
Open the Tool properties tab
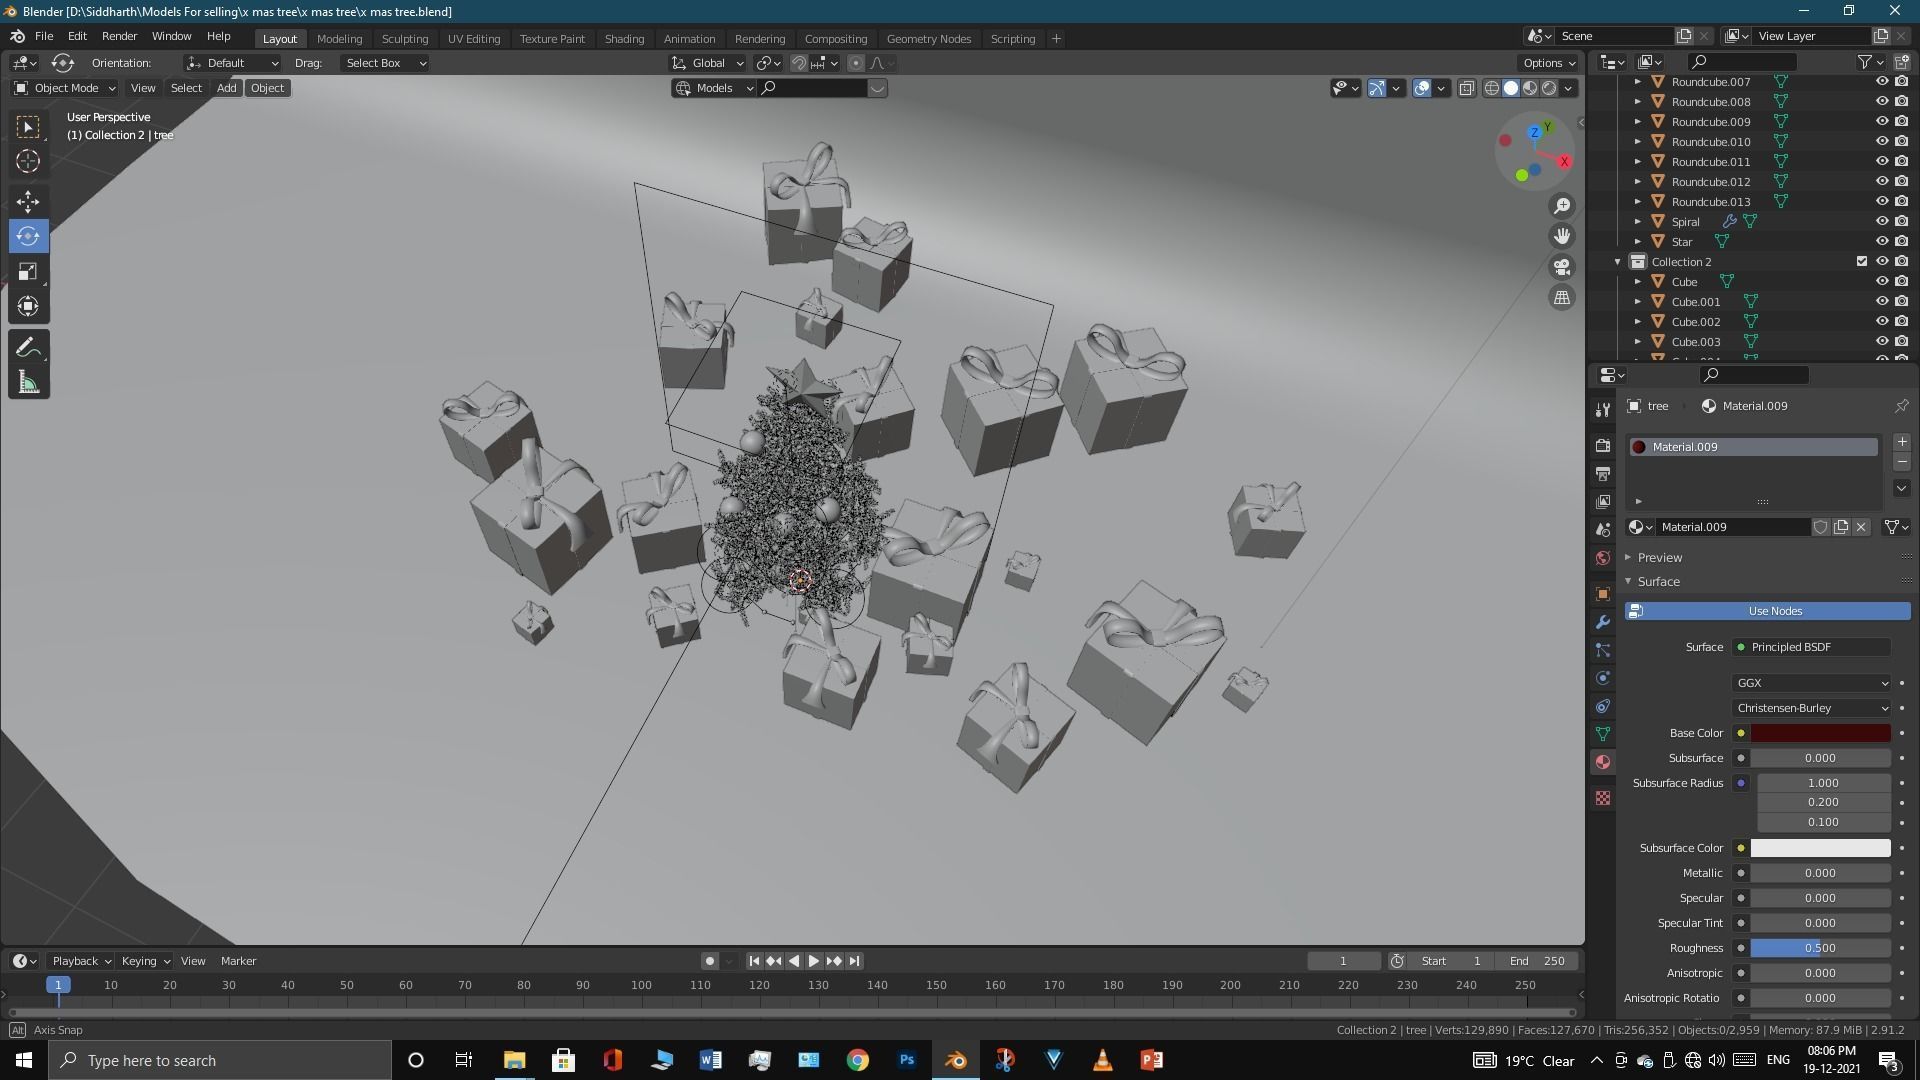click(x=1603, y=410)
